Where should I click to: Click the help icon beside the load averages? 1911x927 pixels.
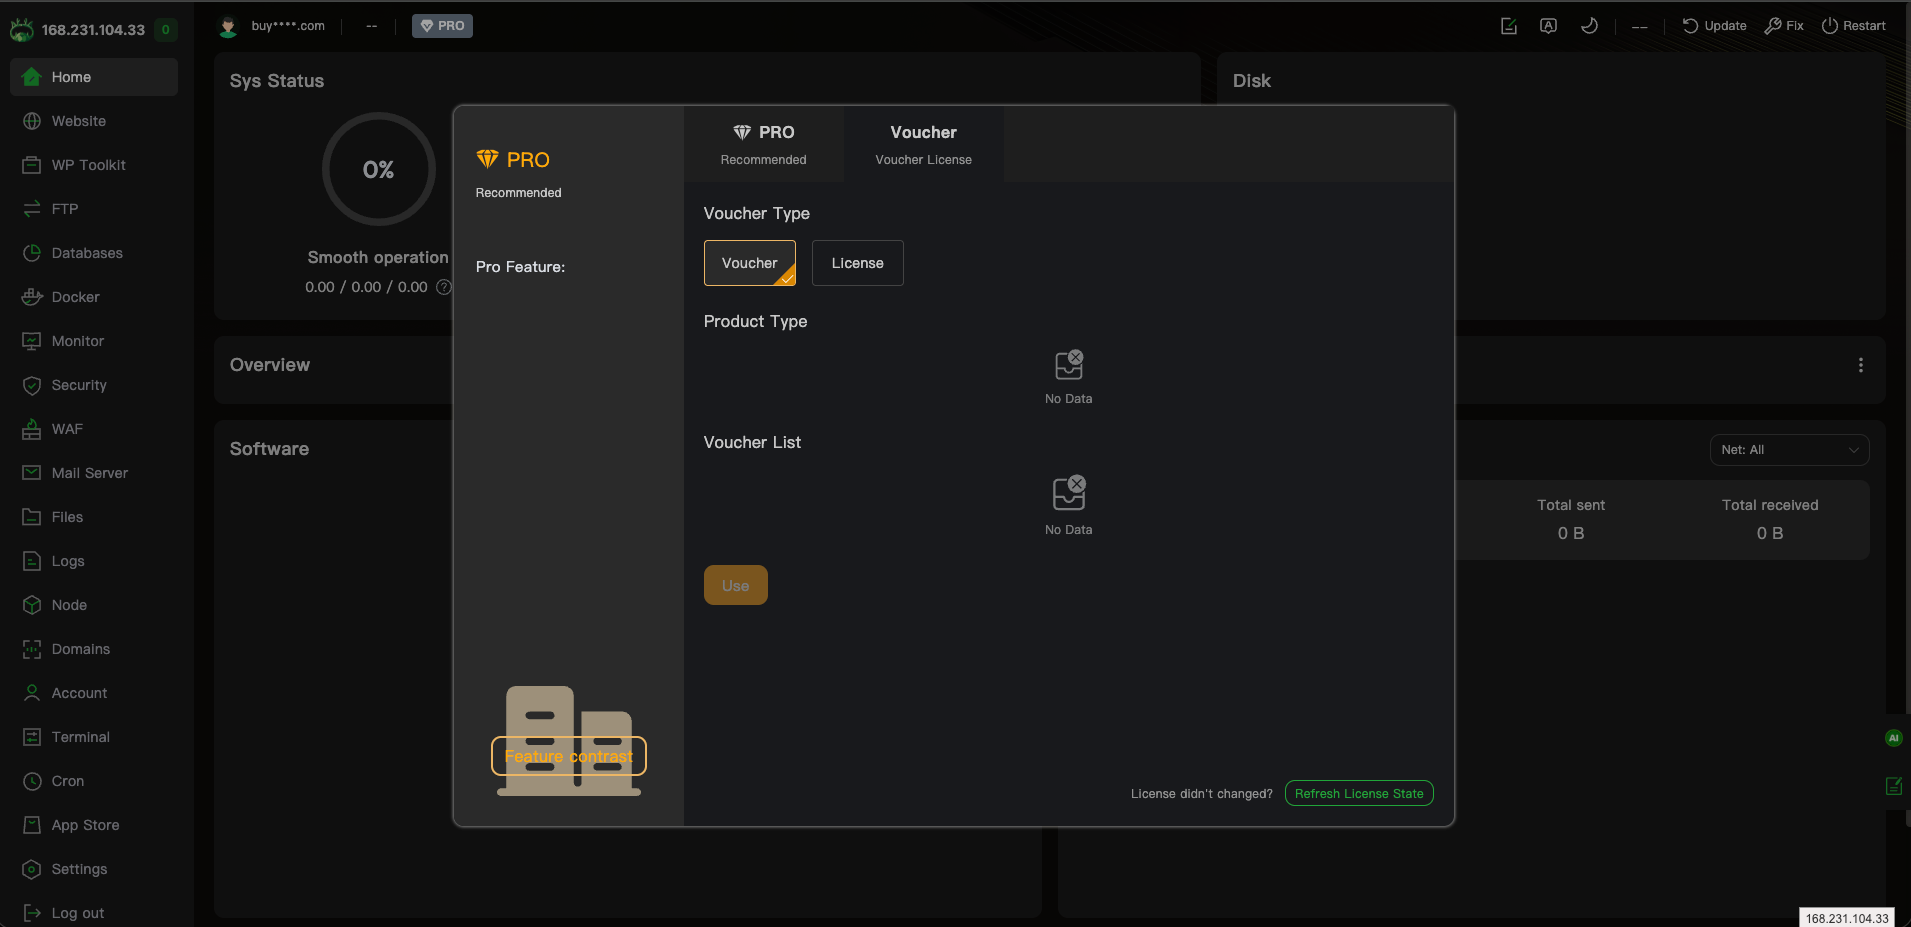[x=444, y=287]
